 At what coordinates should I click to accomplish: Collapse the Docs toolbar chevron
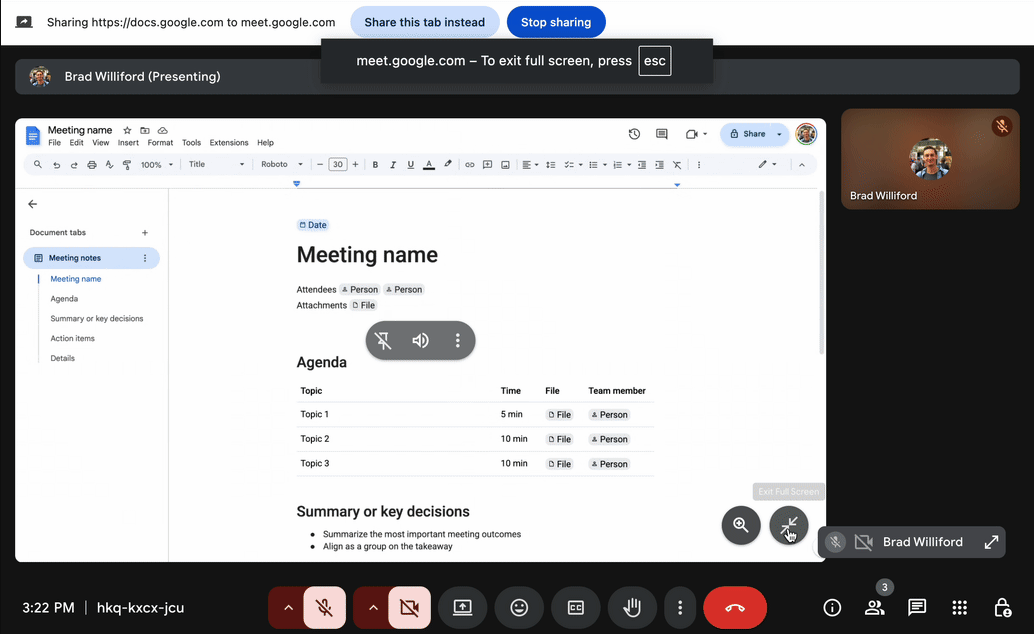[802, 165]
